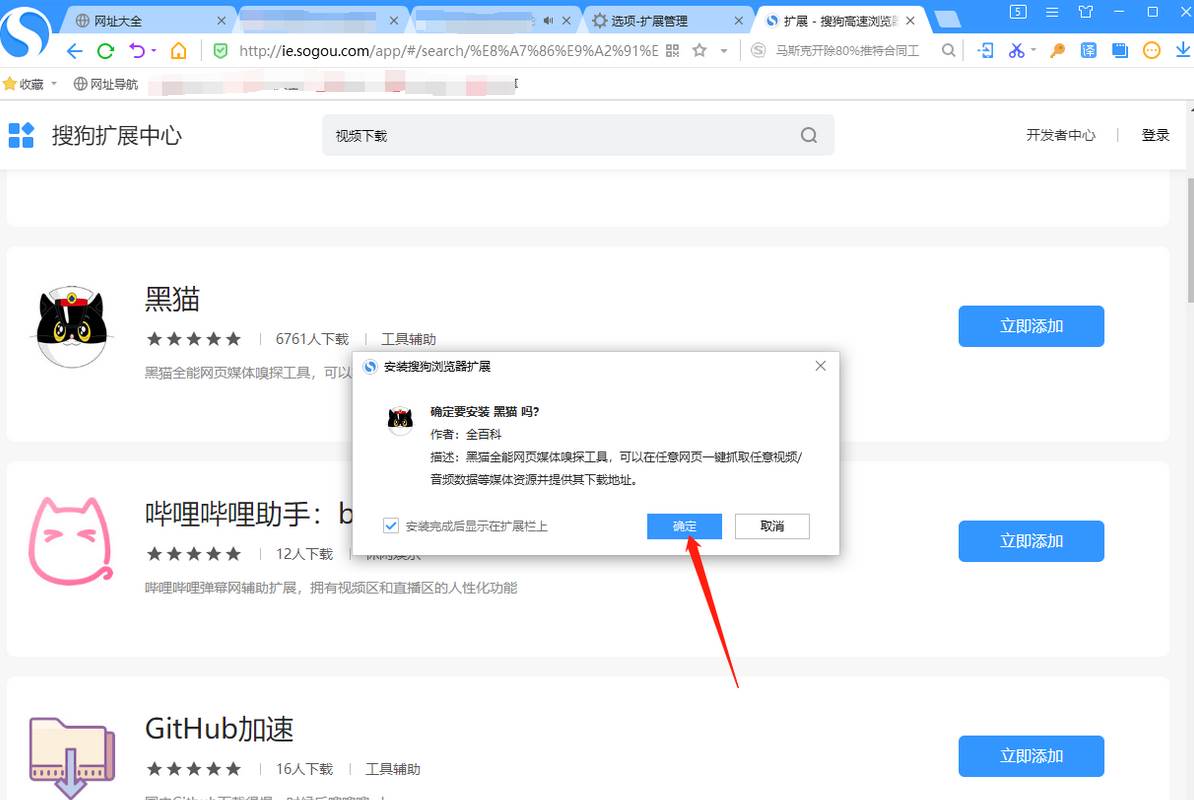The height and width of the screenshot is (800, 1194).
Task: Click the GitHub加速 folder icon
Action: point(72,757)
